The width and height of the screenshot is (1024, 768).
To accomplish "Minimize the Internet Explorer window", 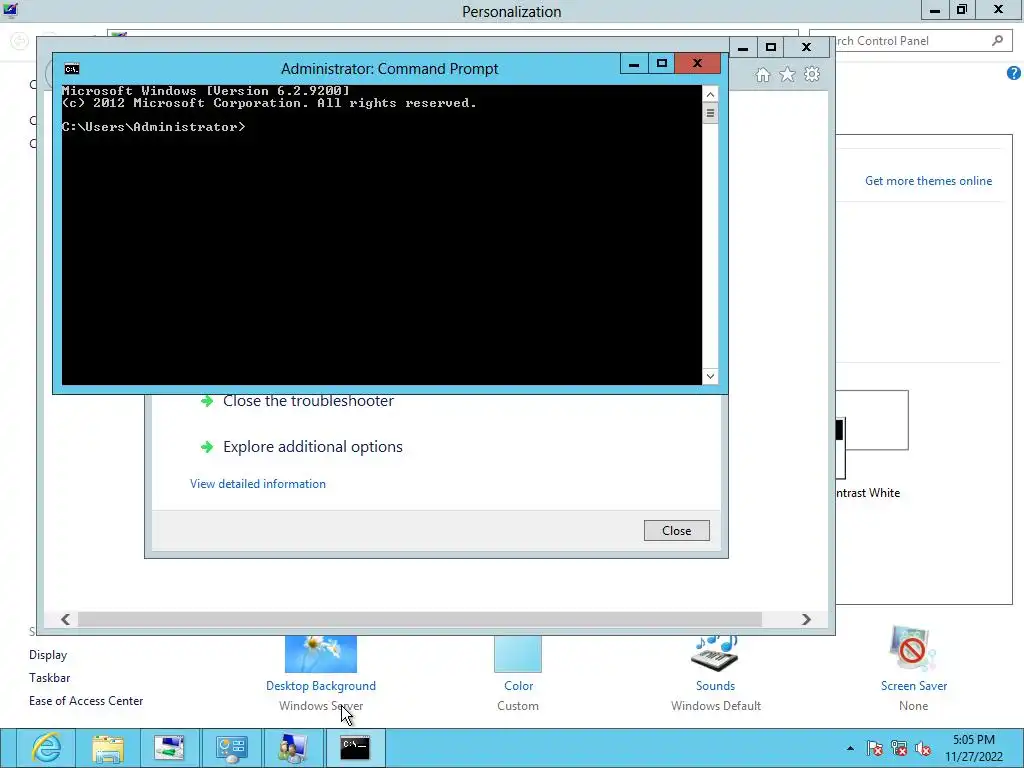I will (743, 48).
